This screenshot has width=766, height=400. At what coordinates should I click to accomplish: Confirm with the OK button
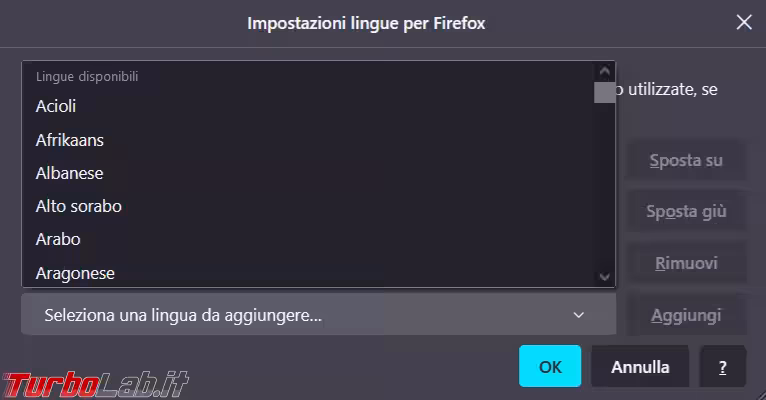[550, 367]
